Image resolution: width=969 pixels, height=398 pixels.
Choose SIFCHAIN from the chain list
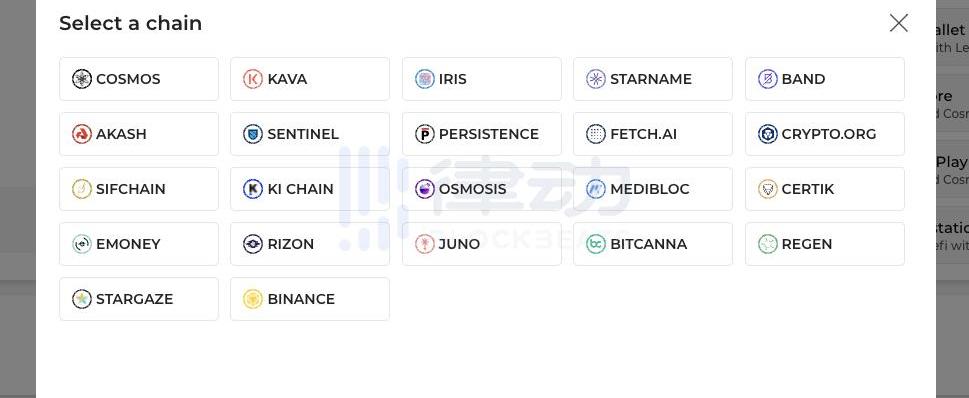(139, 189)
